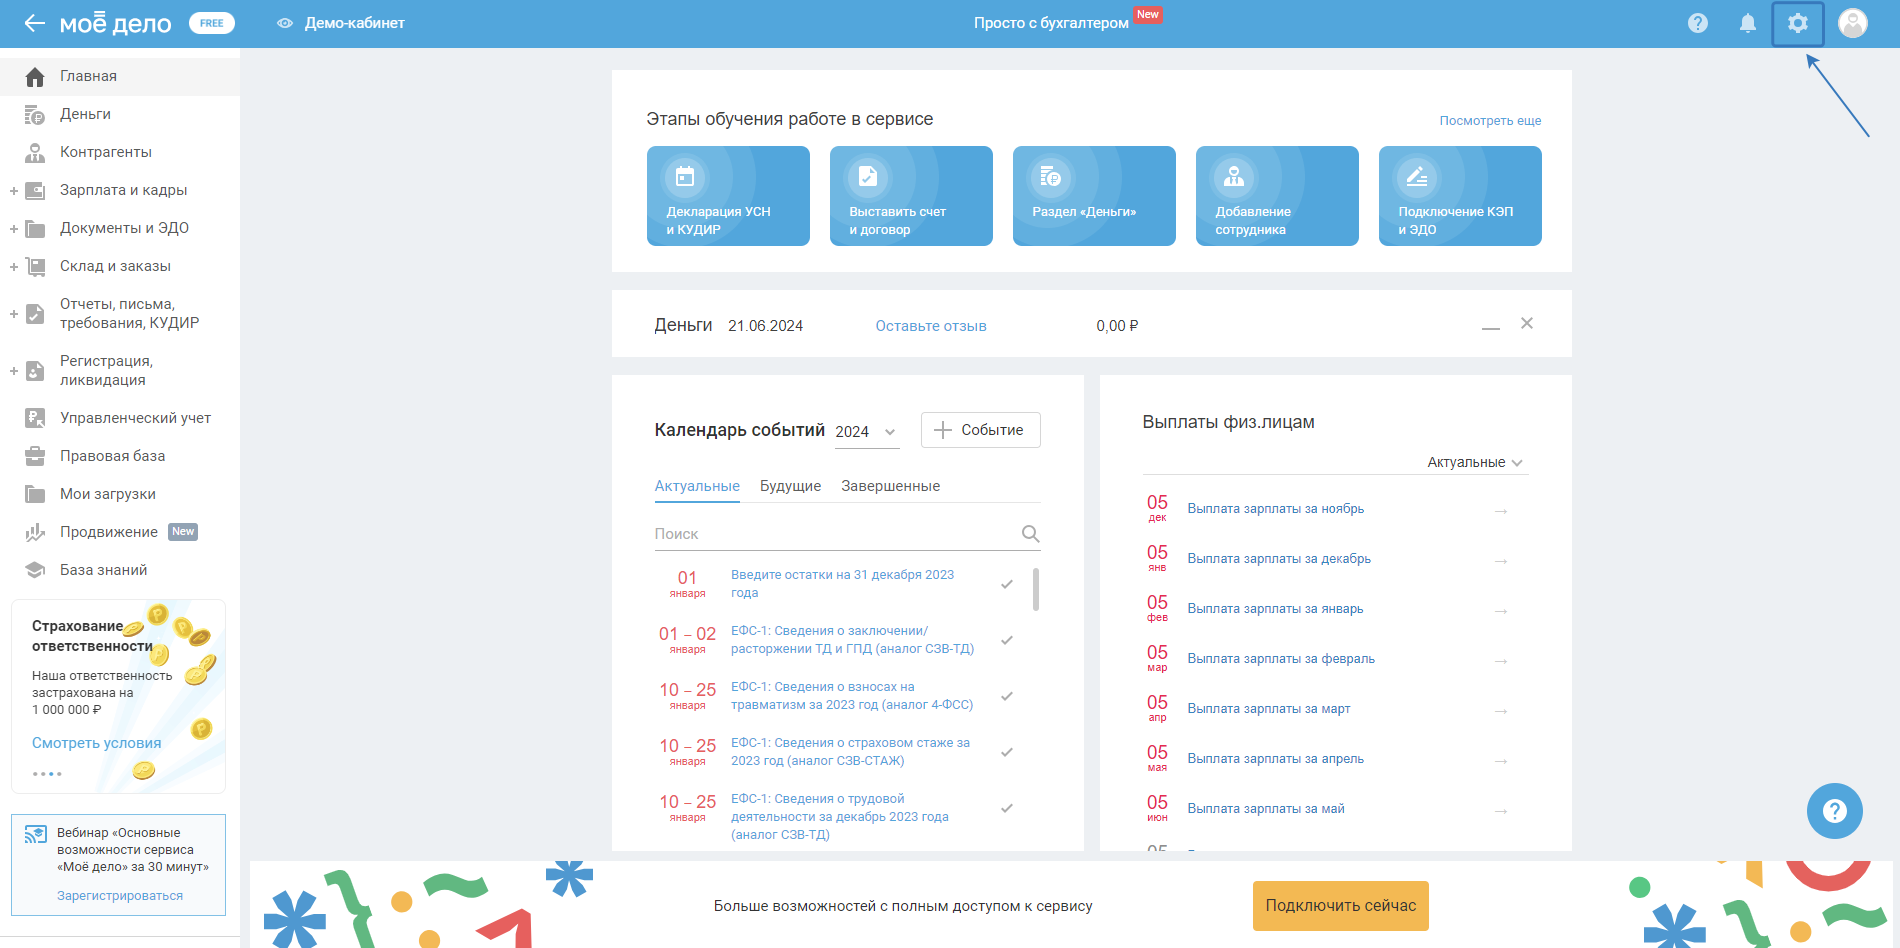Follow the Посмотреть еще link

1490,121
